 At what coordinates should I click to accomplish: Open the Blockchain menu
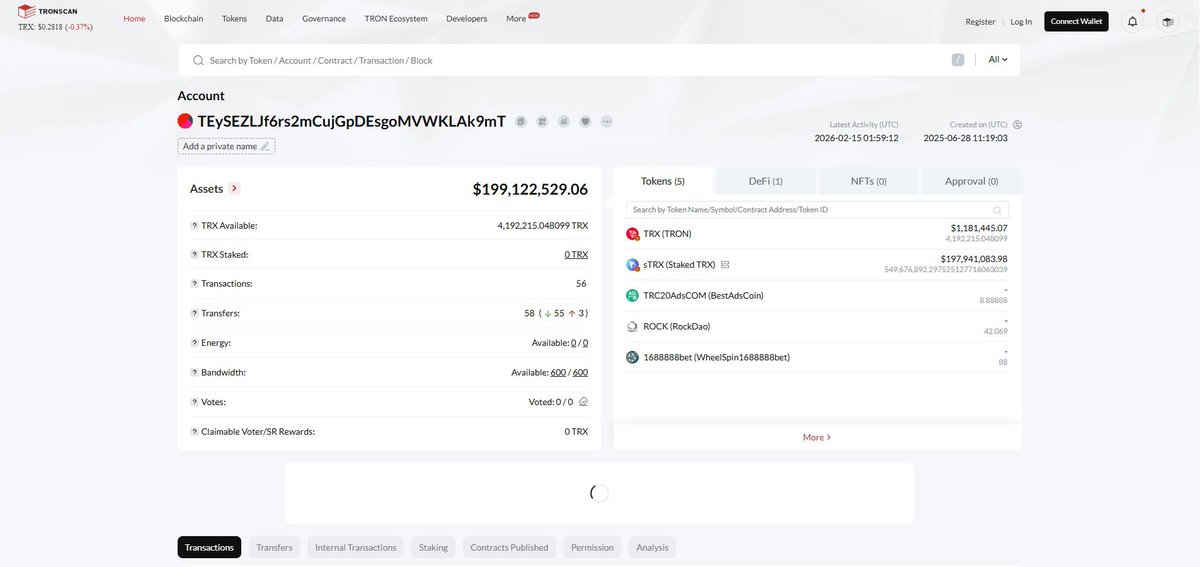(184, 19)
